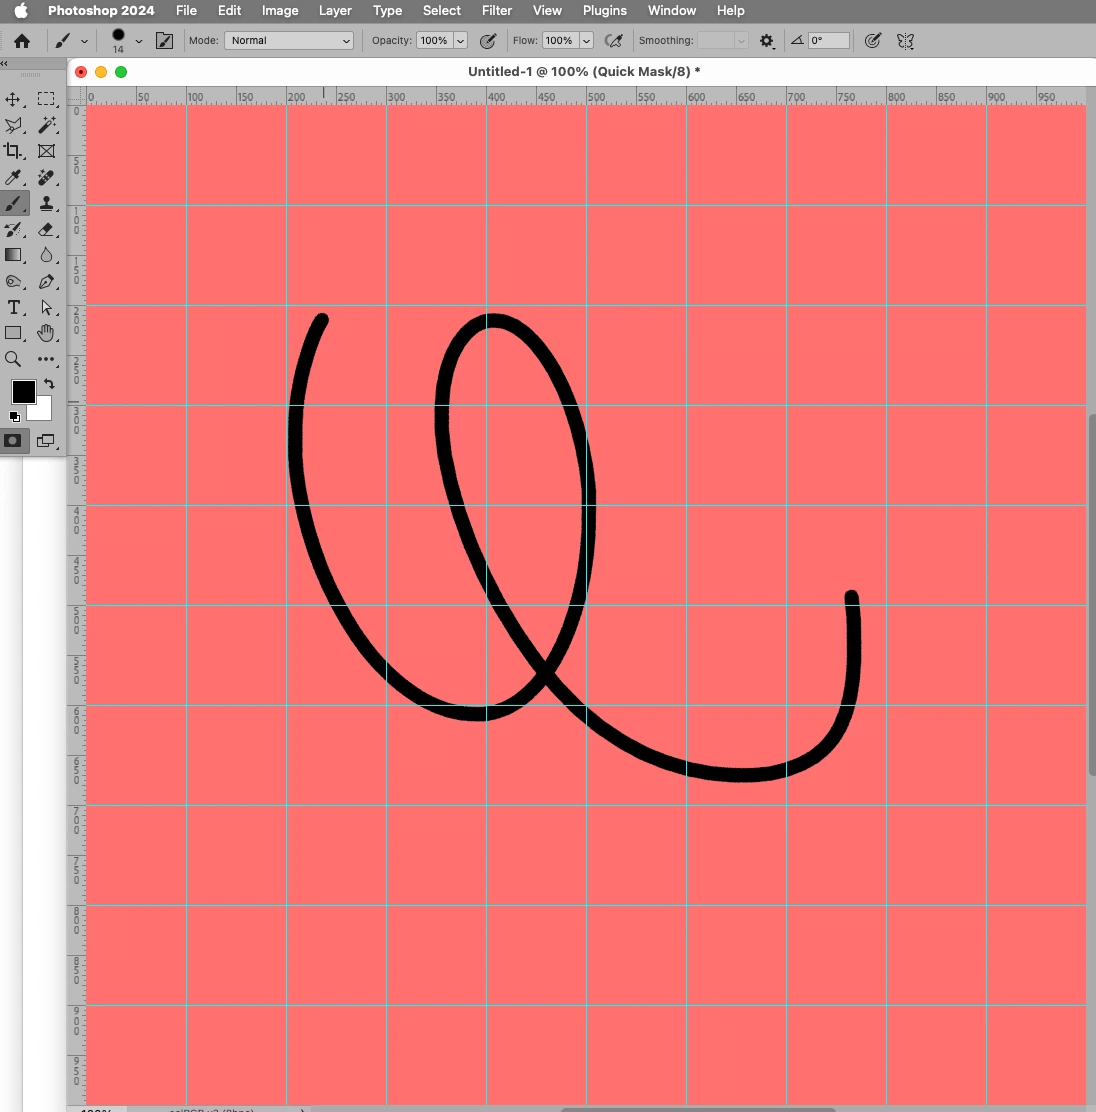
Task: Select the Rectangle shape tool
Action: [x=13, y=333]
